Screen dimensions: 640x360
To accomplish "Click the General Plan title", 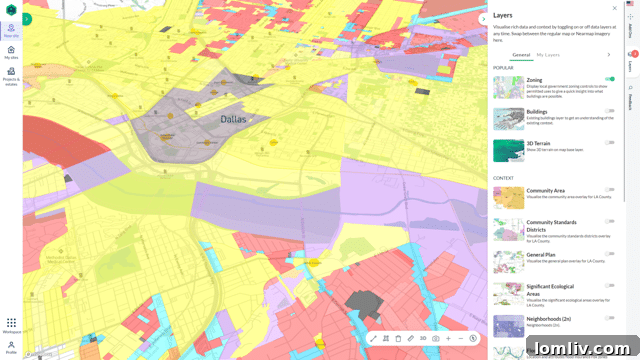I will [541, 255].
